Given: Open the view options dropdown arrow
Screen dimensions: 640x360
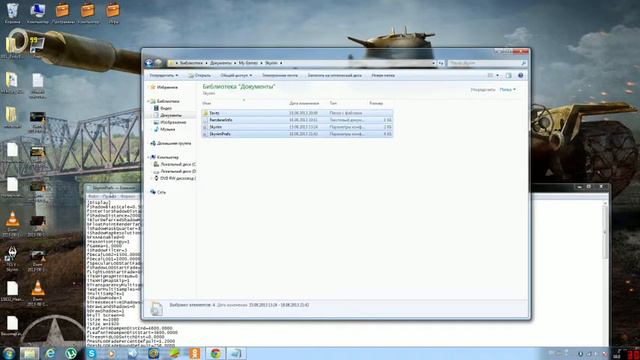Looking at the screenshot, I should pyautogui.click(x=497, y=76).
